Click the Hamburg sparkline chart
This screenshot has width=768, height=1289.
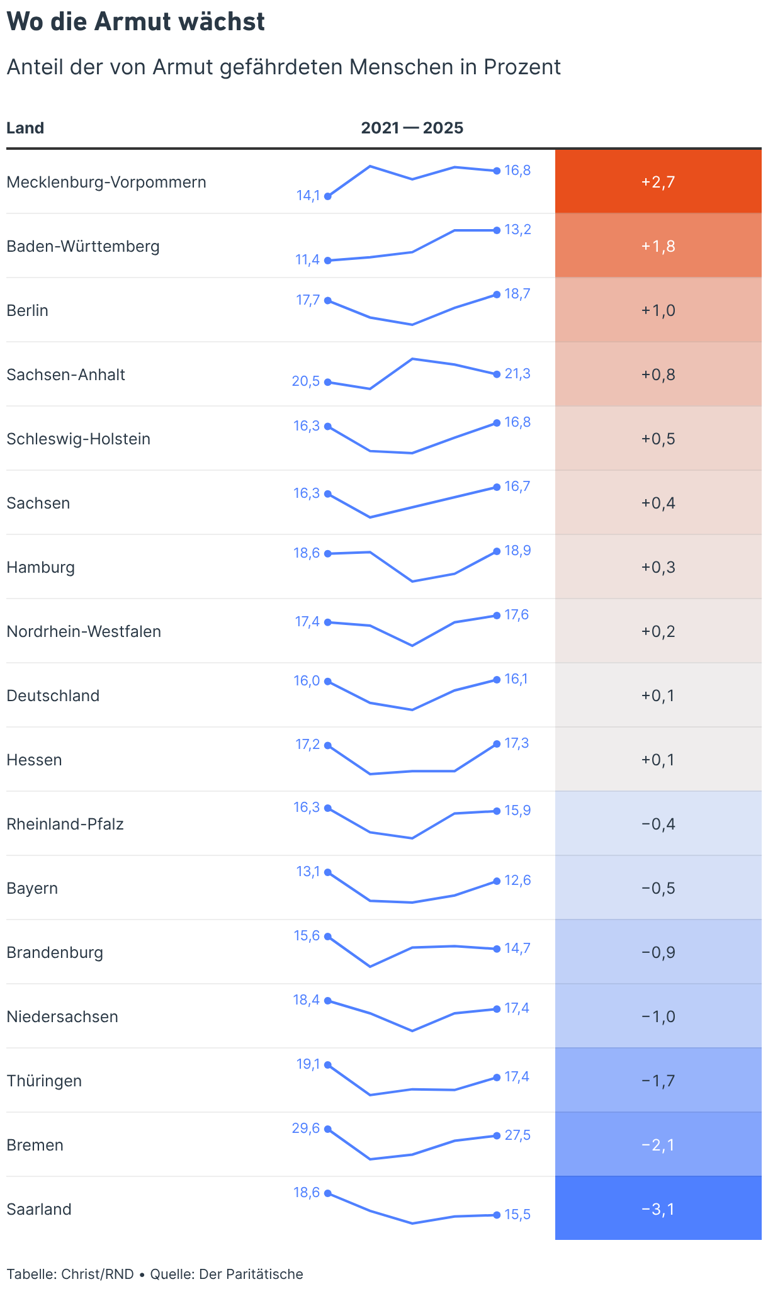pyautogui.click(x=412, y=566)
